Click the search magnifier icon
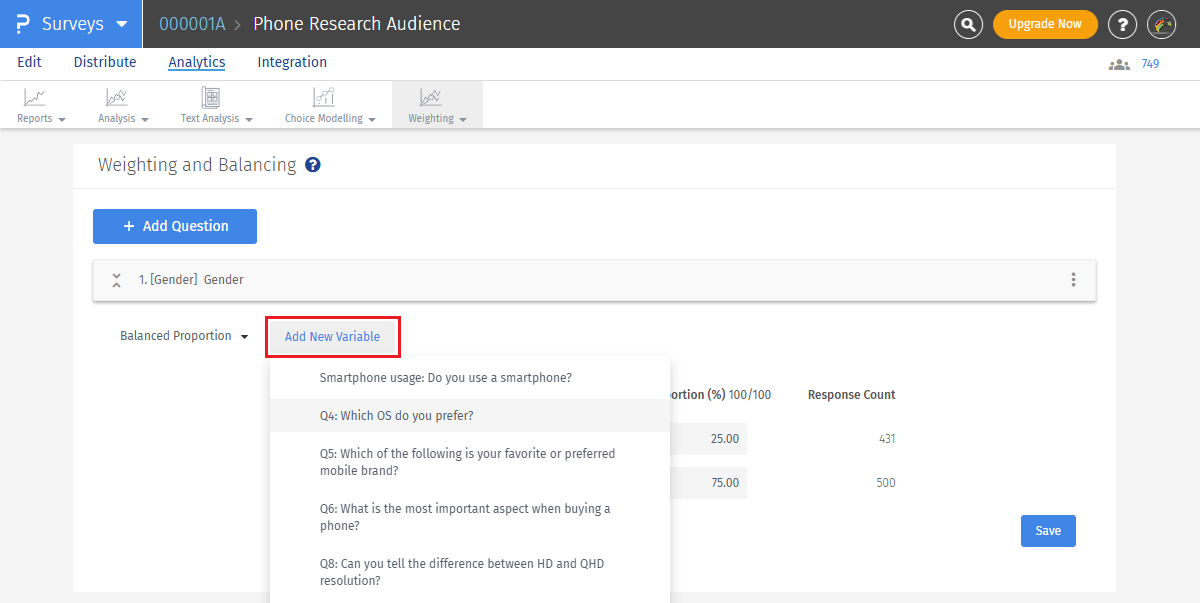The height and width of the screenshot is (603, 1200). (968, 24)
